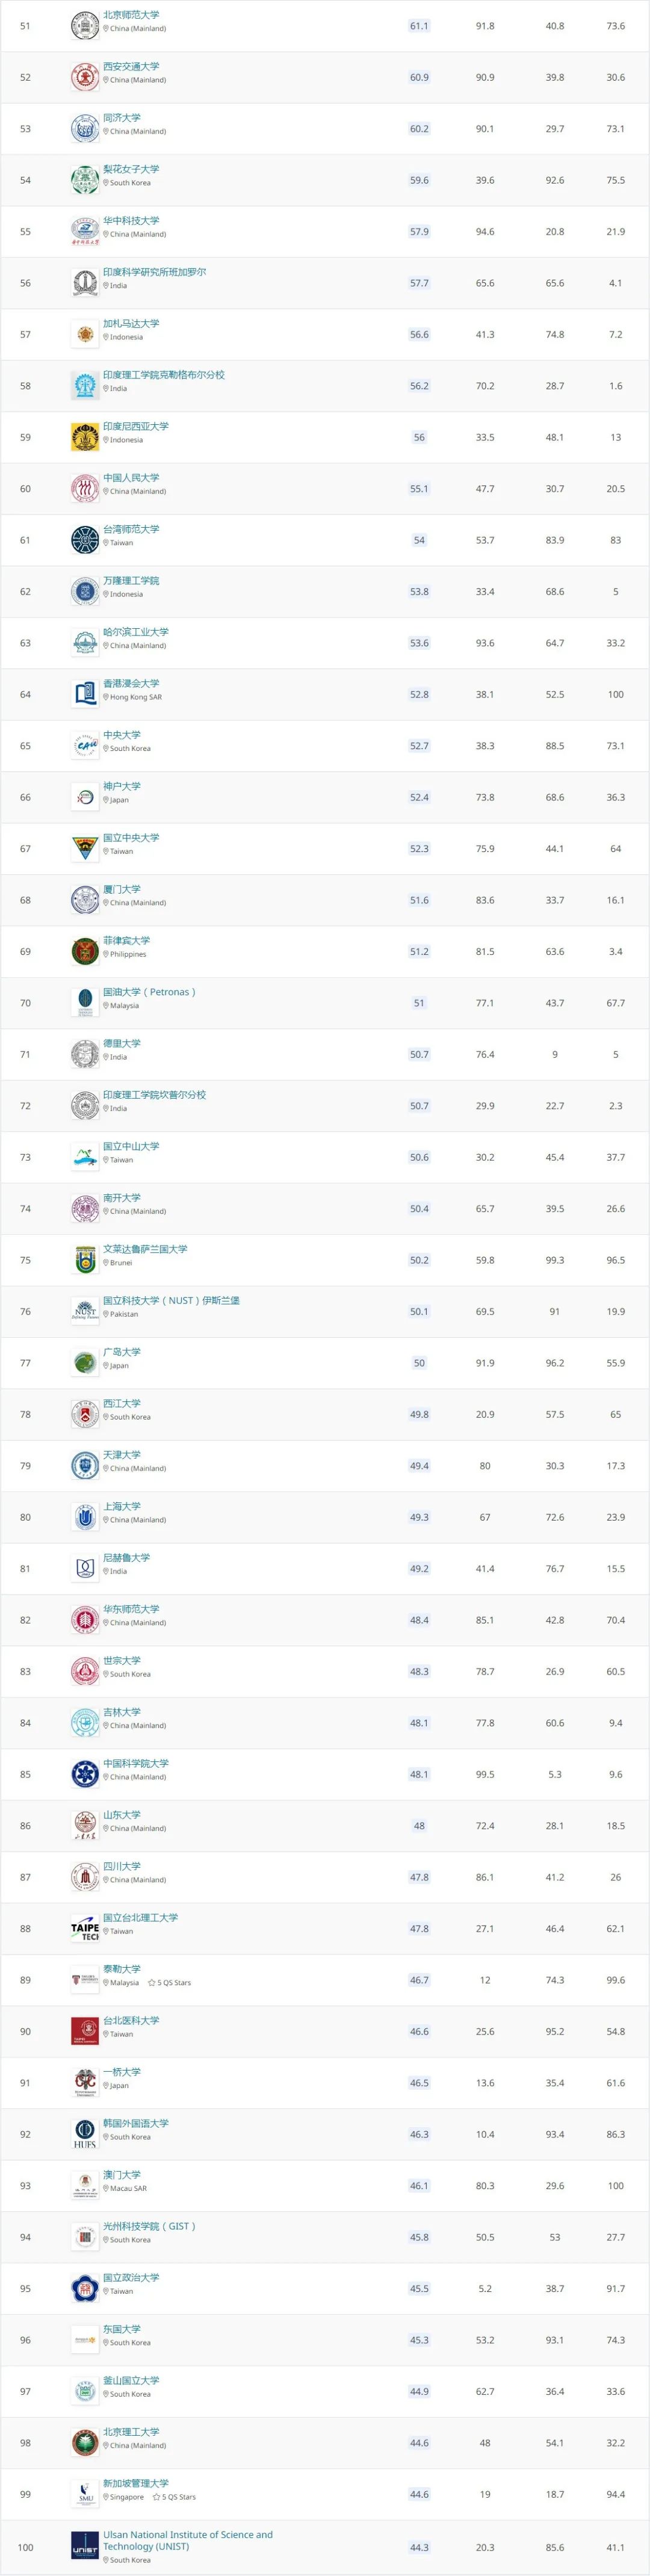The image size is (650, 2576).
Task: Click the NUST logo for the Pakistan university
Action: point(85,1311)
